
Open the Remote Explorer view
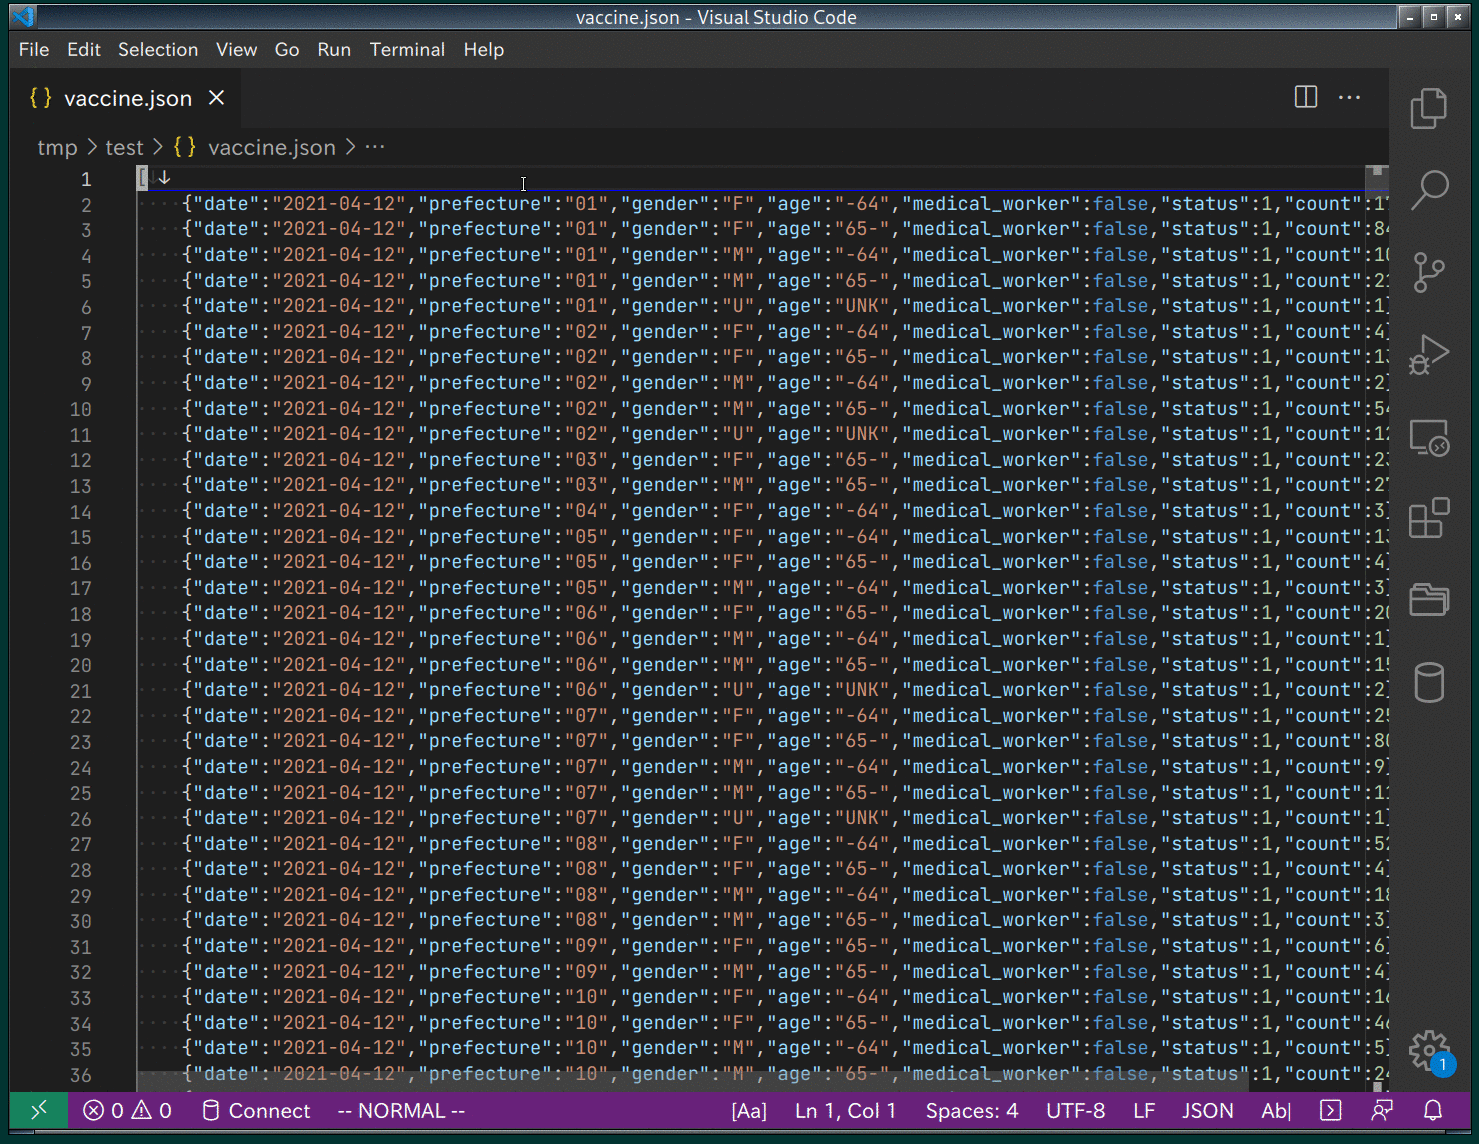(x=1429, y=437)
